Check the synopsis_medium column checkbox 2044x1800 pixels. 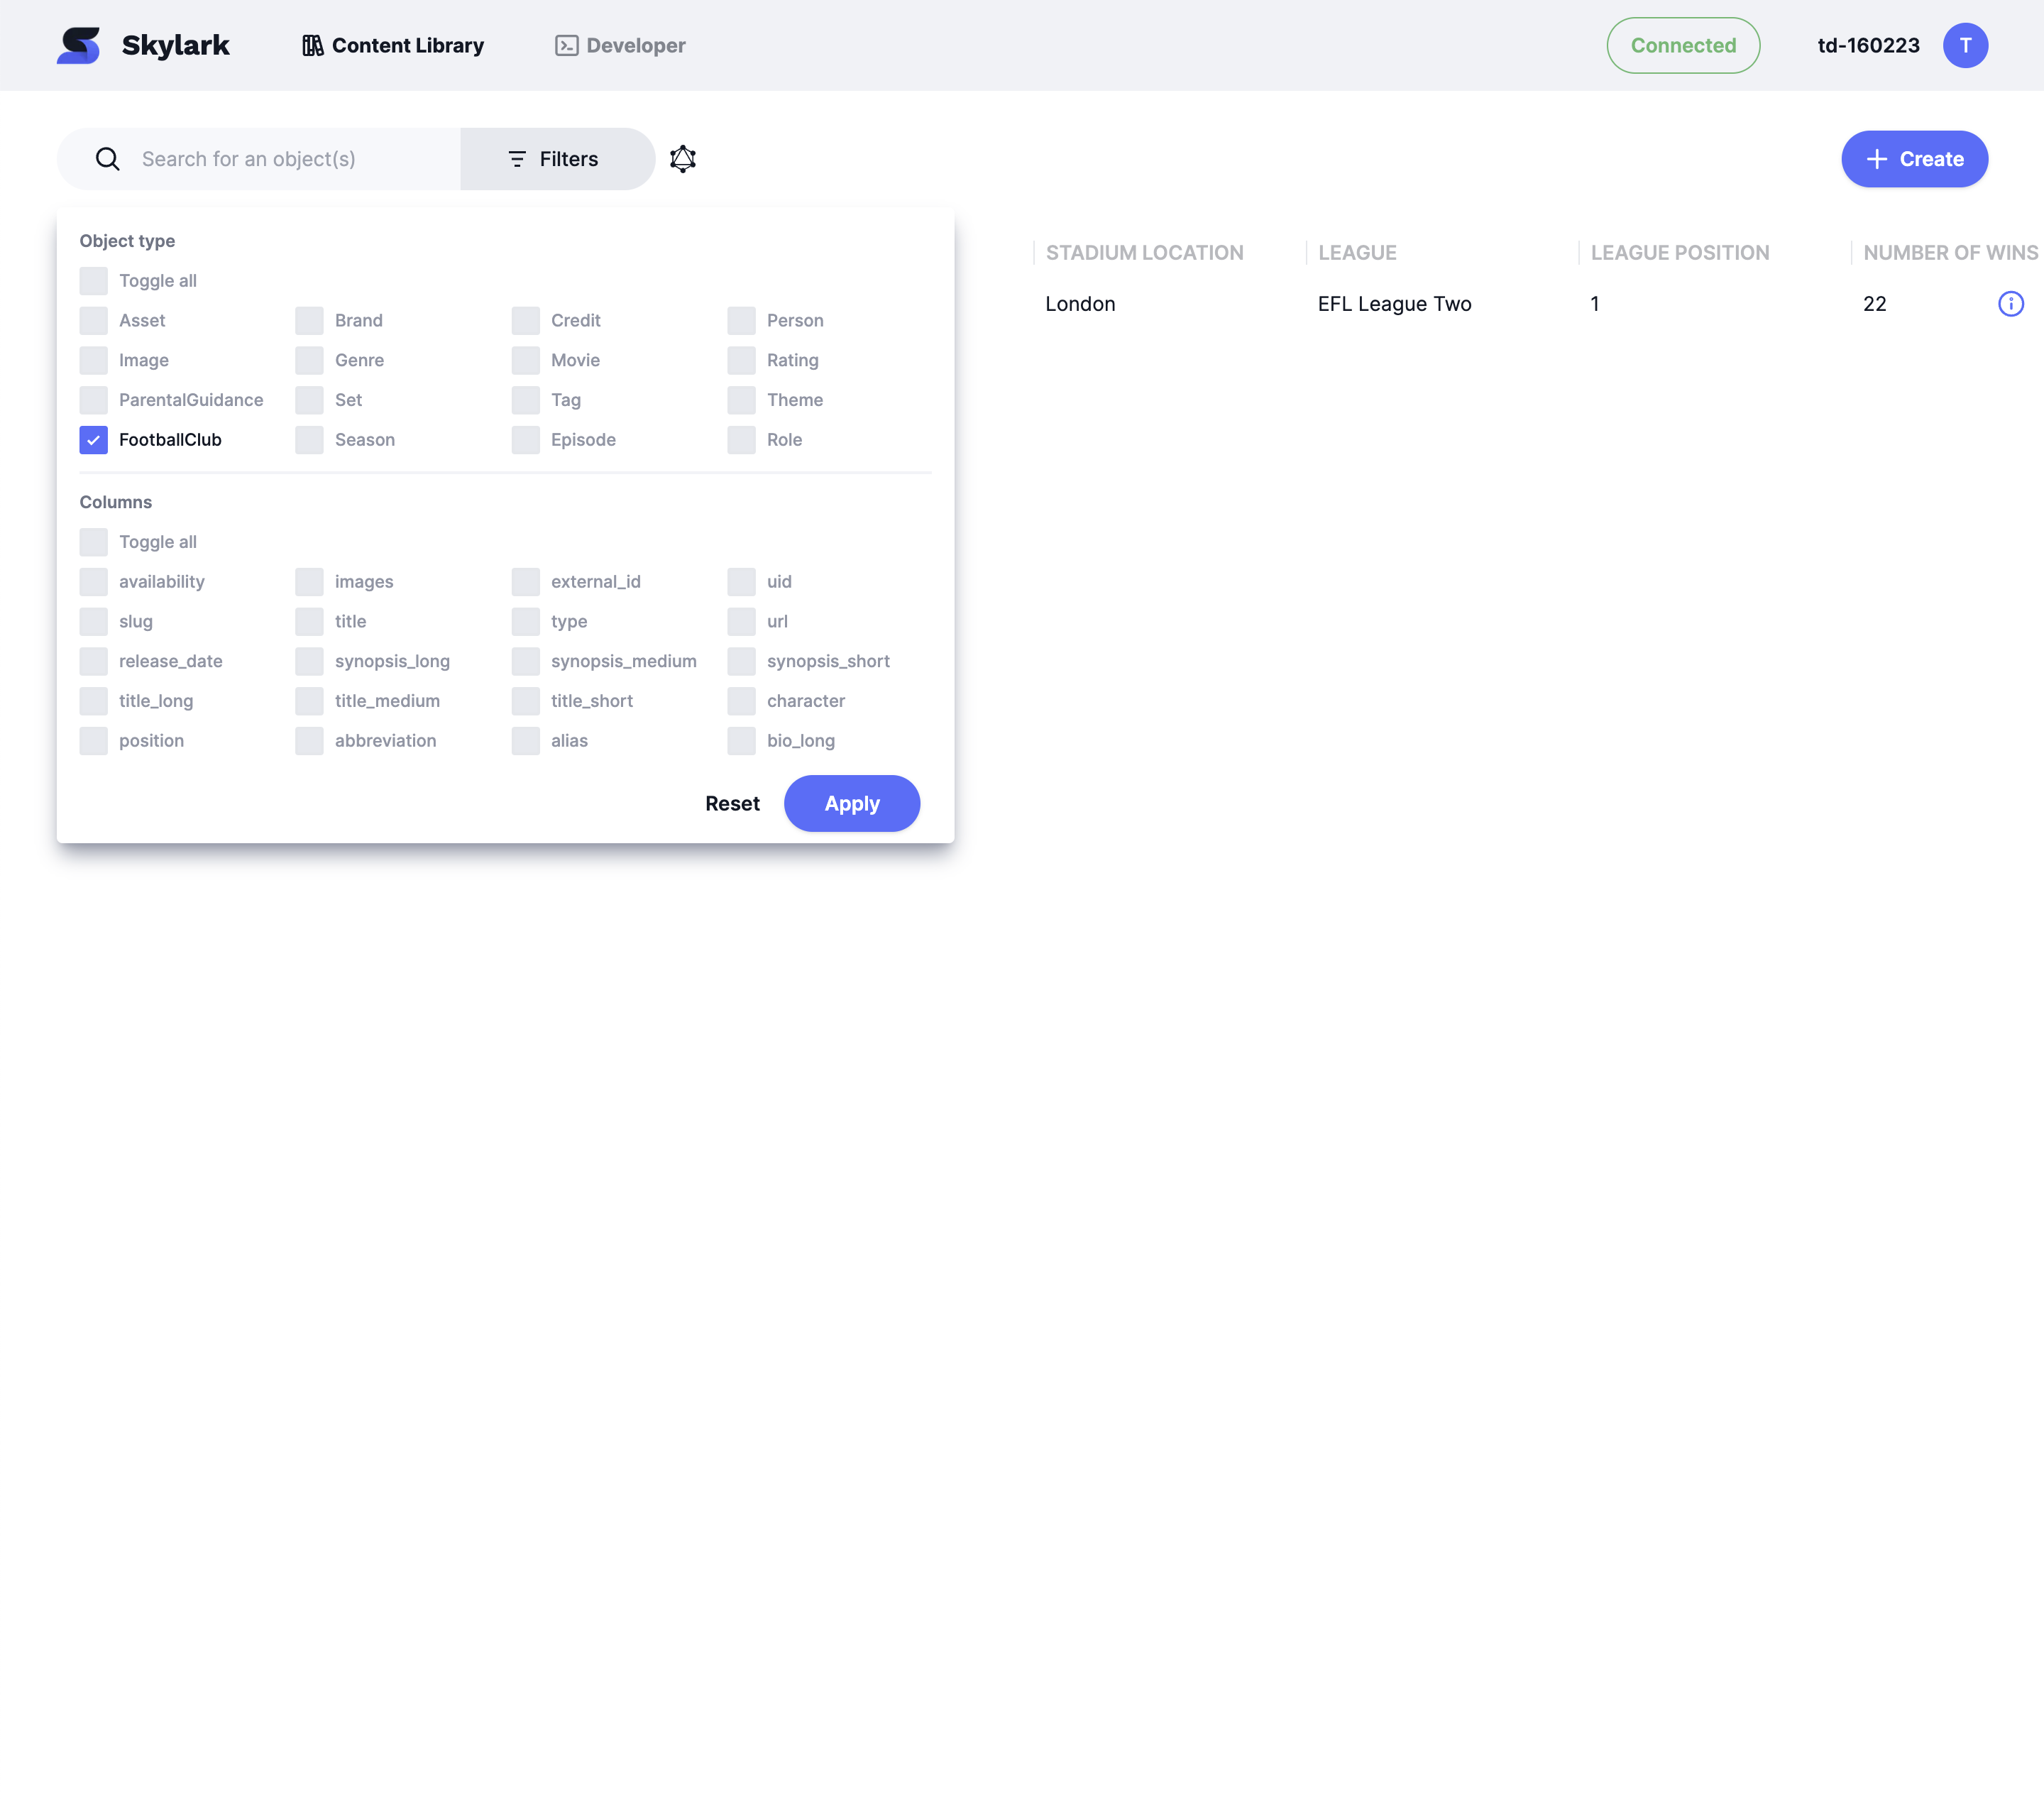tap(525, 661)
